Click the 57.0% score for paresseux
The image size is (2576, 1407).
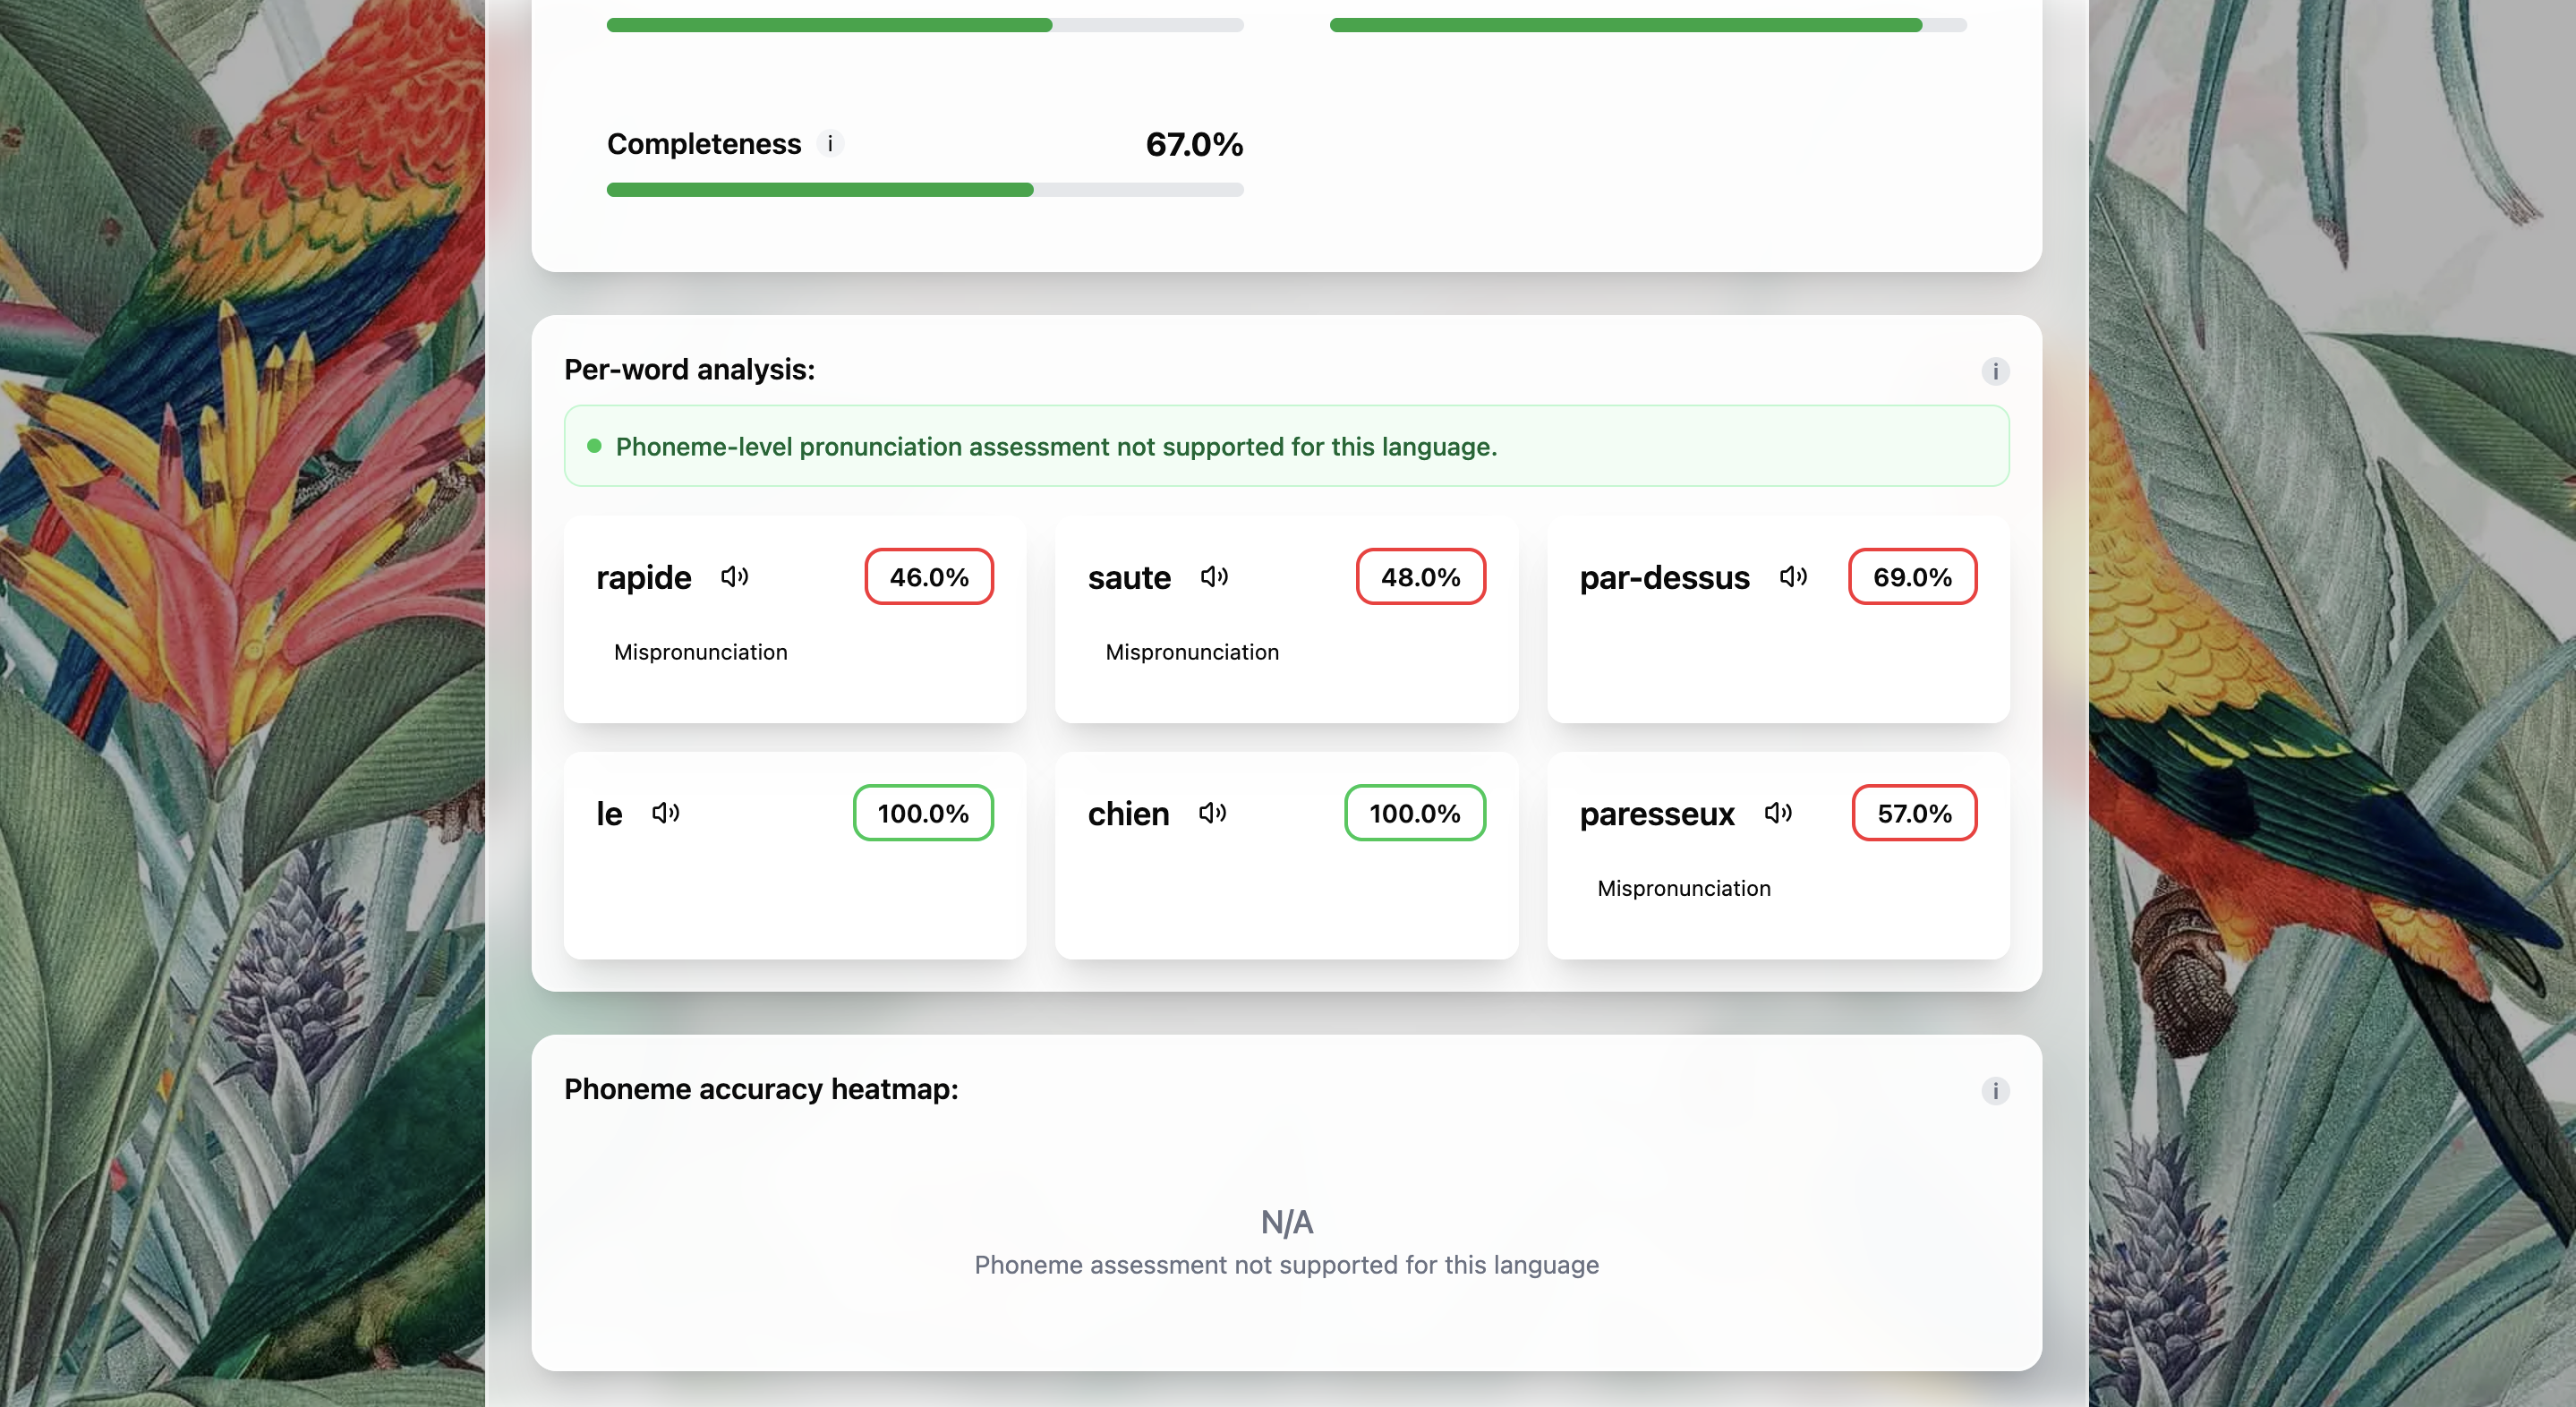tap(1914, 813)
